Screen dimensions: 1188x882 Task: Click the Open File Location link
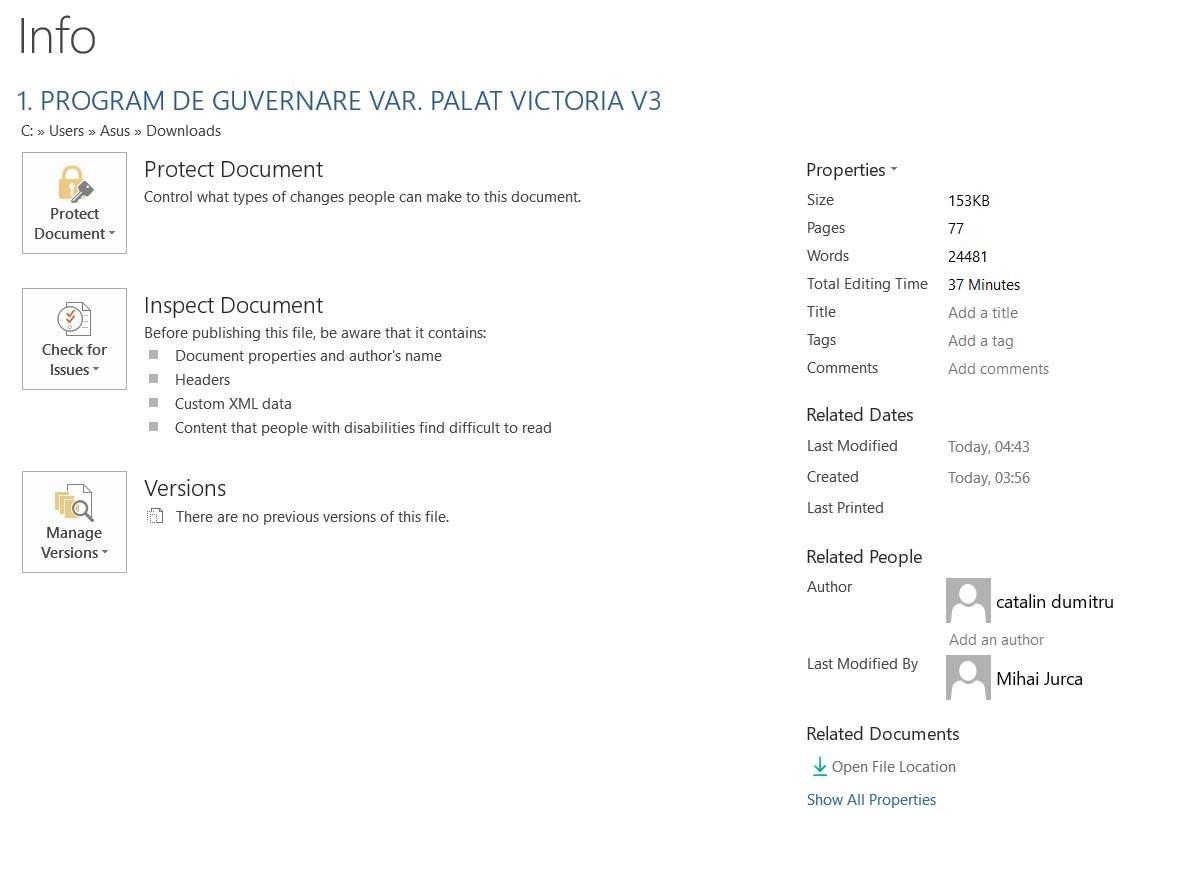(x=893, y=767)
